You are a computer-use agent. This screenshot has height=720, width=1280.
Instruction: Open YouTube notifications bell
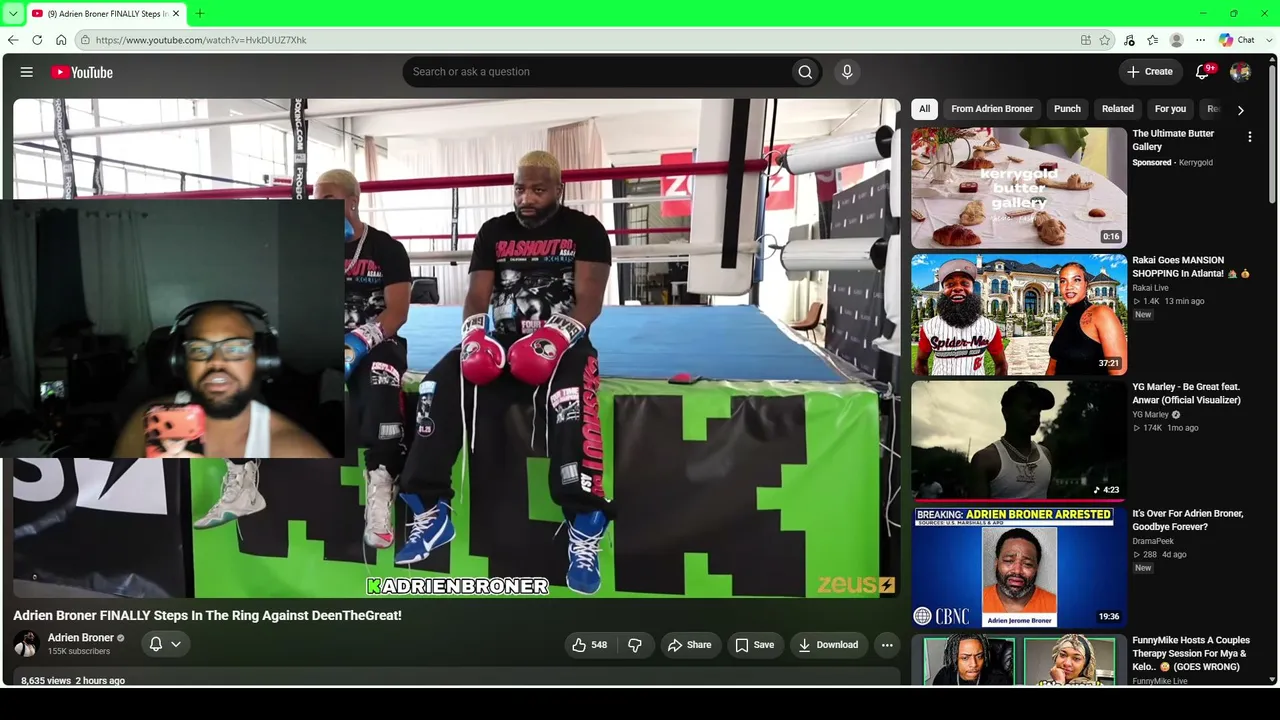(x=1204, y=72)
